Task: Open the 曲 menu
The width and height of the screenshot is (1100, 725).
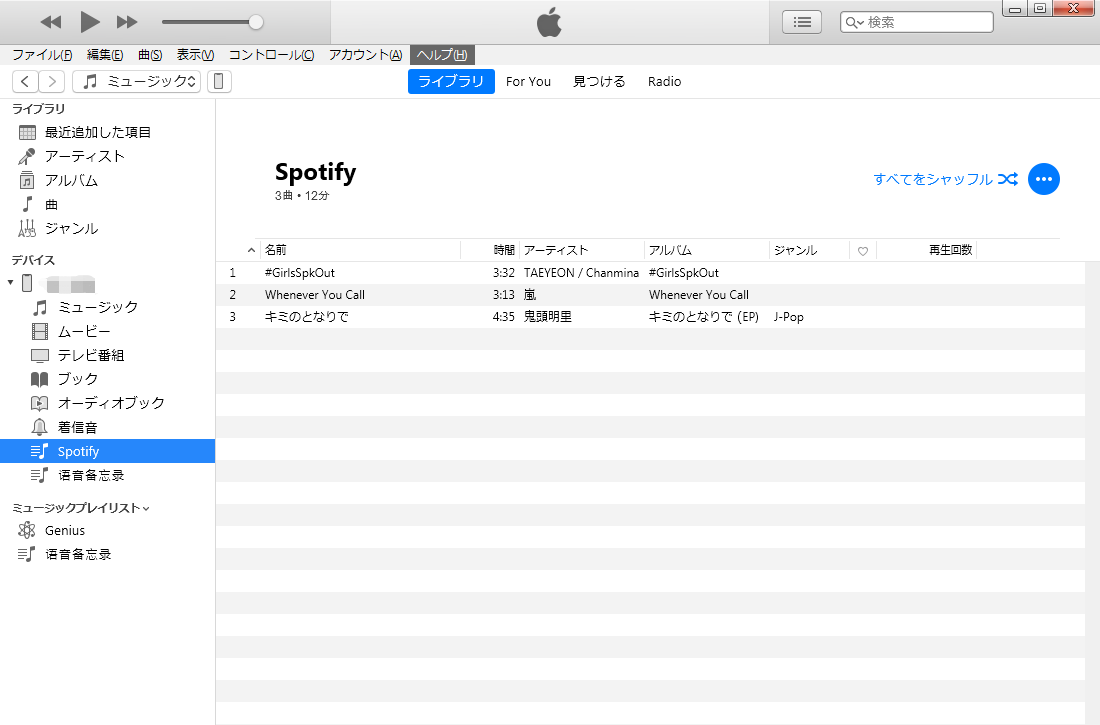Action: click(150, 55)
